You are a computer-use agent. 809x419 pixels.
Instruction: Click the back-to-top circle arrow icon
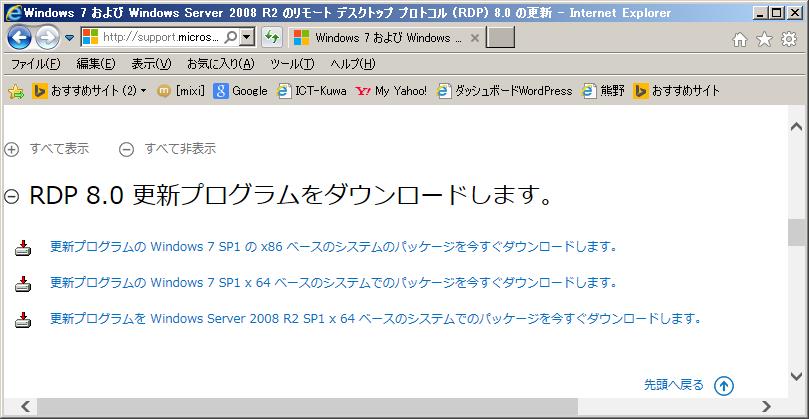[x=724, y=385]
